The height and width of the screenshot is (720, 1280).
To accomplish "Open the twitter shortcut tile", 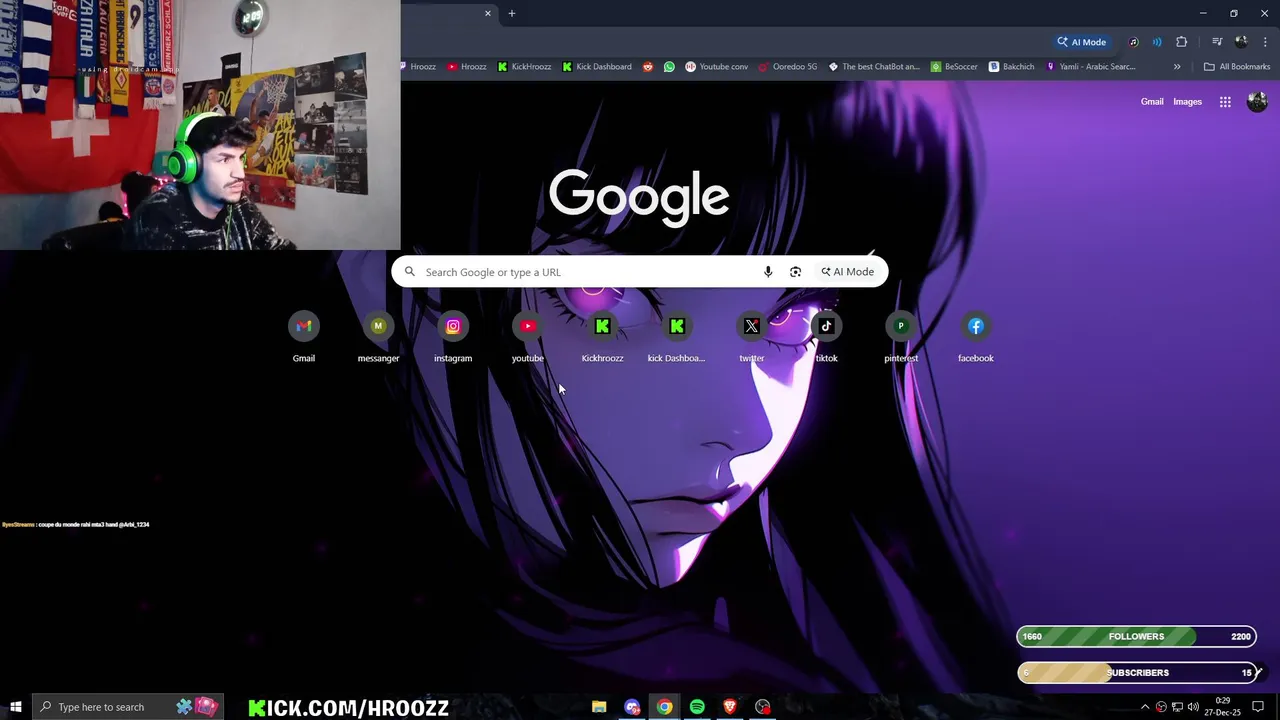I will [x=752, y=338].
